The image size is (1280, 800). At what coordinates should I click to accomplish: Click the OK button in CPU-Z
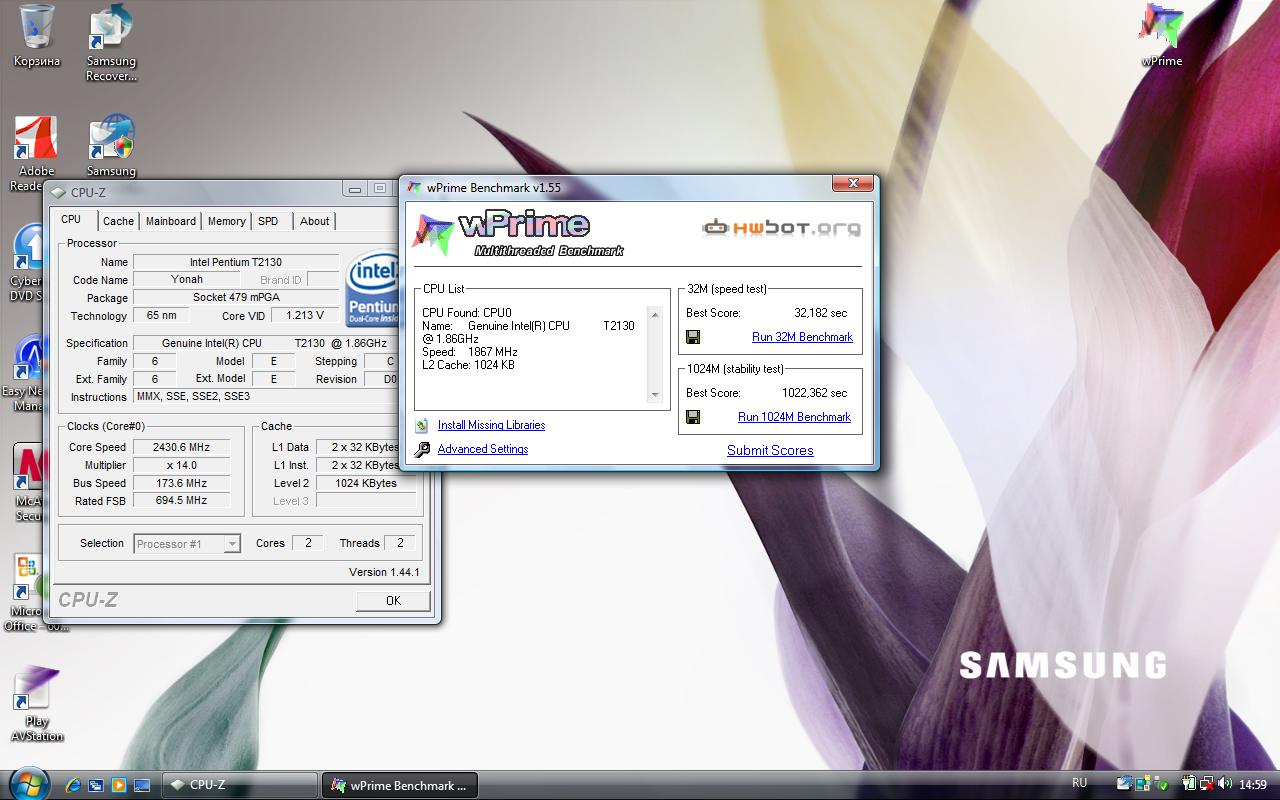393,601
